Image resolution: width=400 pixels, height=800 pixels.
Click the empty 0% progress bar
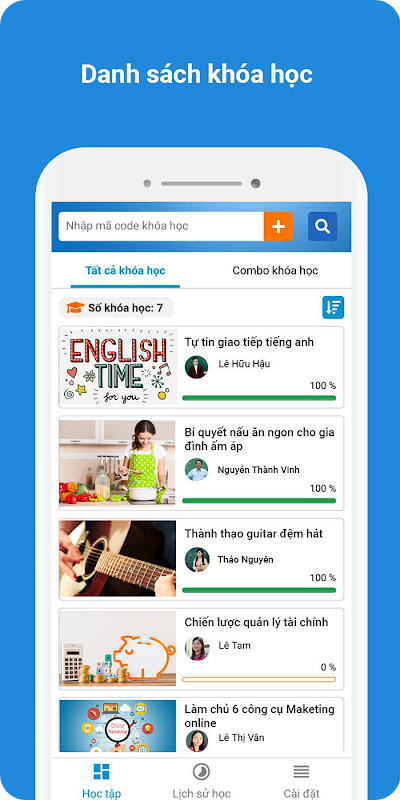click(259, 679)
